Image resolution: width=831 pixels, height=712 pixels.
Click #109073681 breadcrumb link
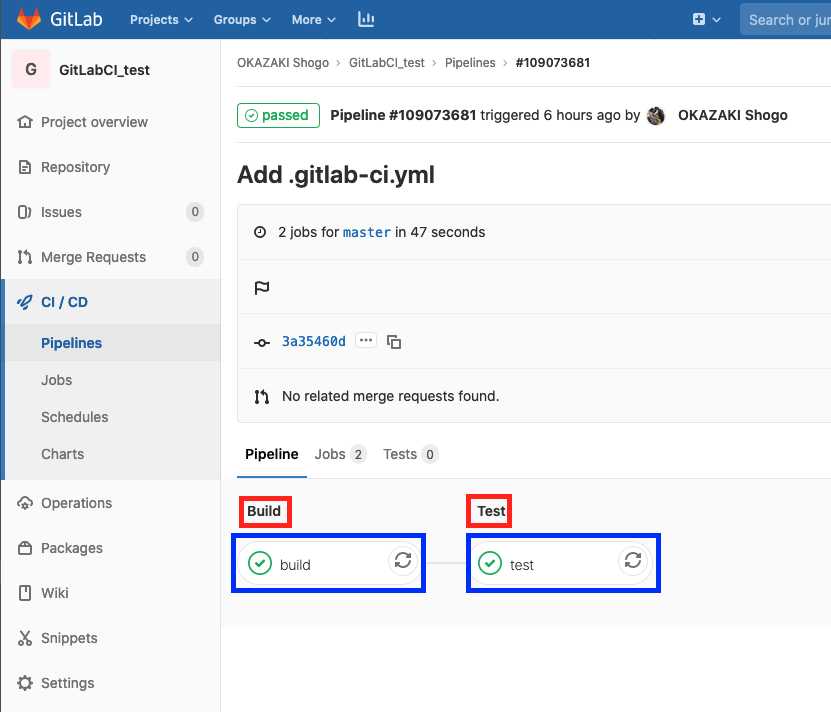coord(553,63)
